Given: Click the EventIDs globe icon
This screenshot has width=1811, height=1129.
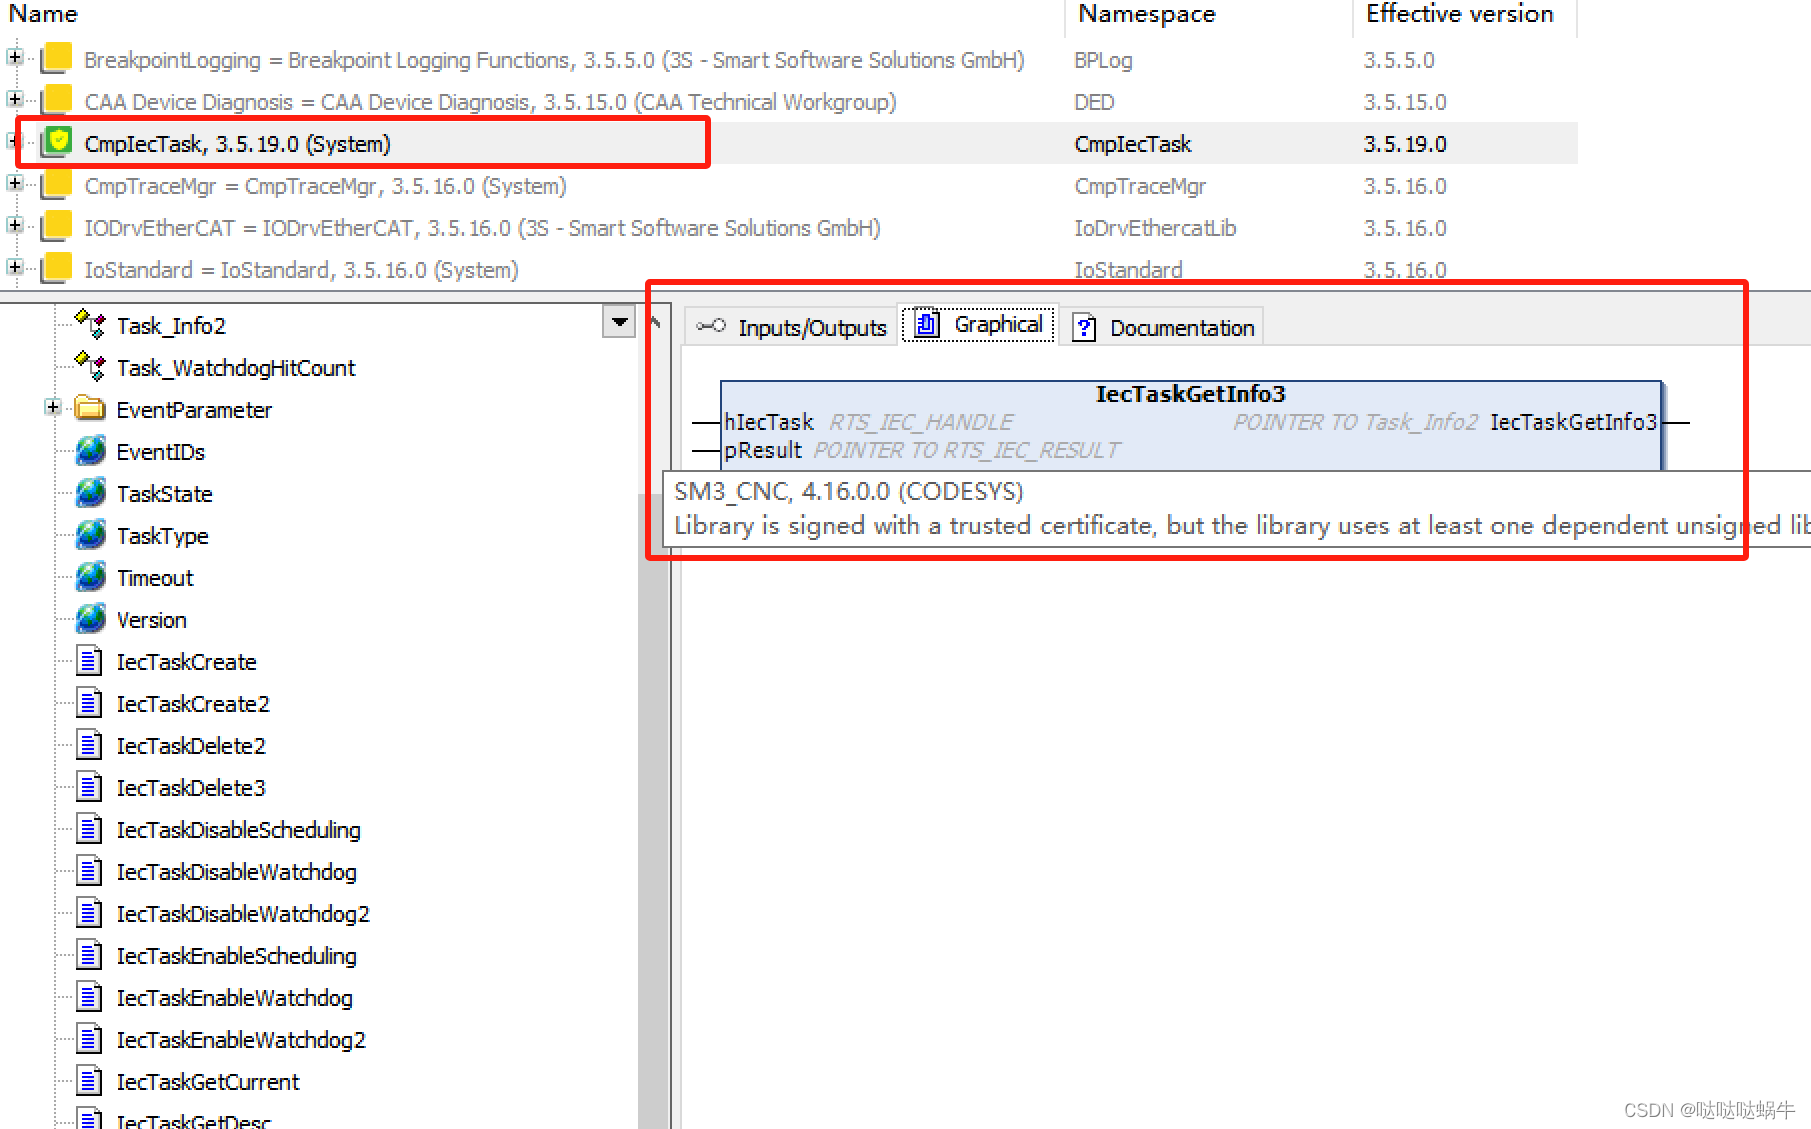Looking at the screenshot, I should [x=90, y=451].
